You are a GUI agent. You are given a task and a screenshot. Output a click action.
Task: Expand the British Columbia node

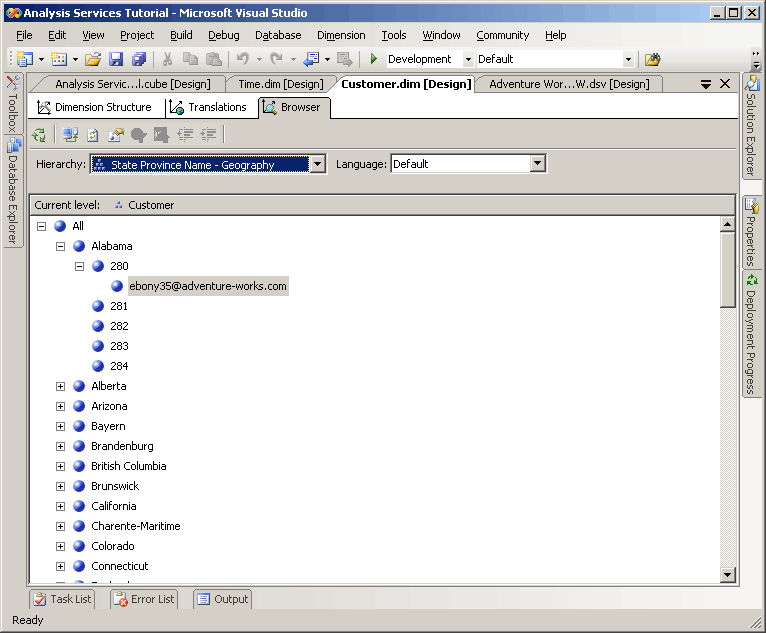[x=61, y=466]
